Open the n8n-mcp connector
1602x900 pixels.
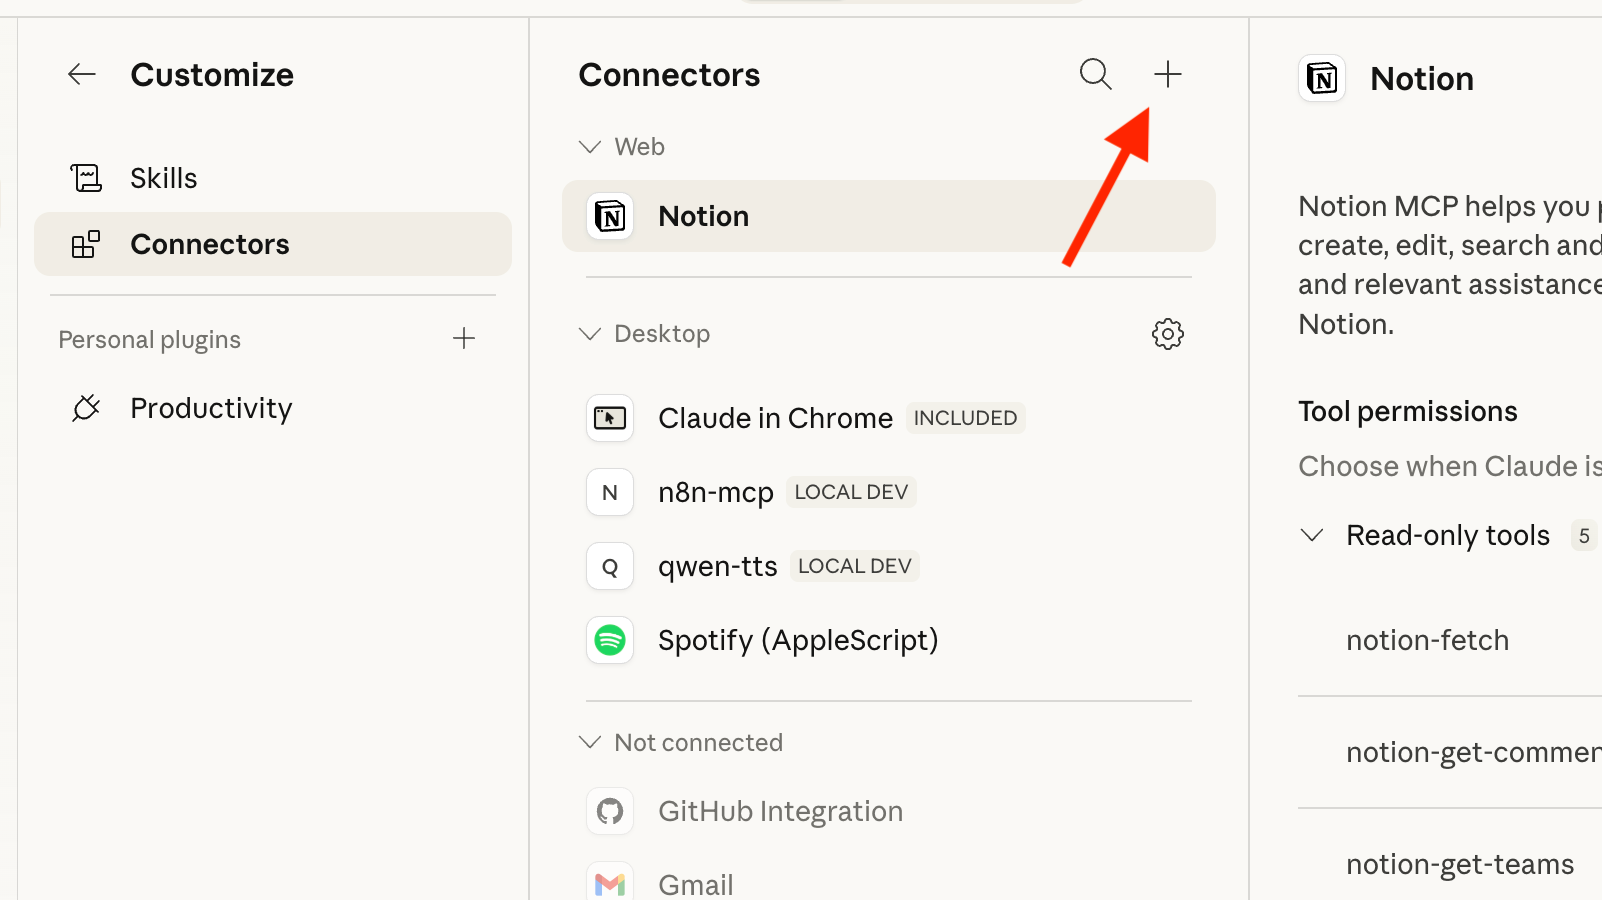(888, 492)
